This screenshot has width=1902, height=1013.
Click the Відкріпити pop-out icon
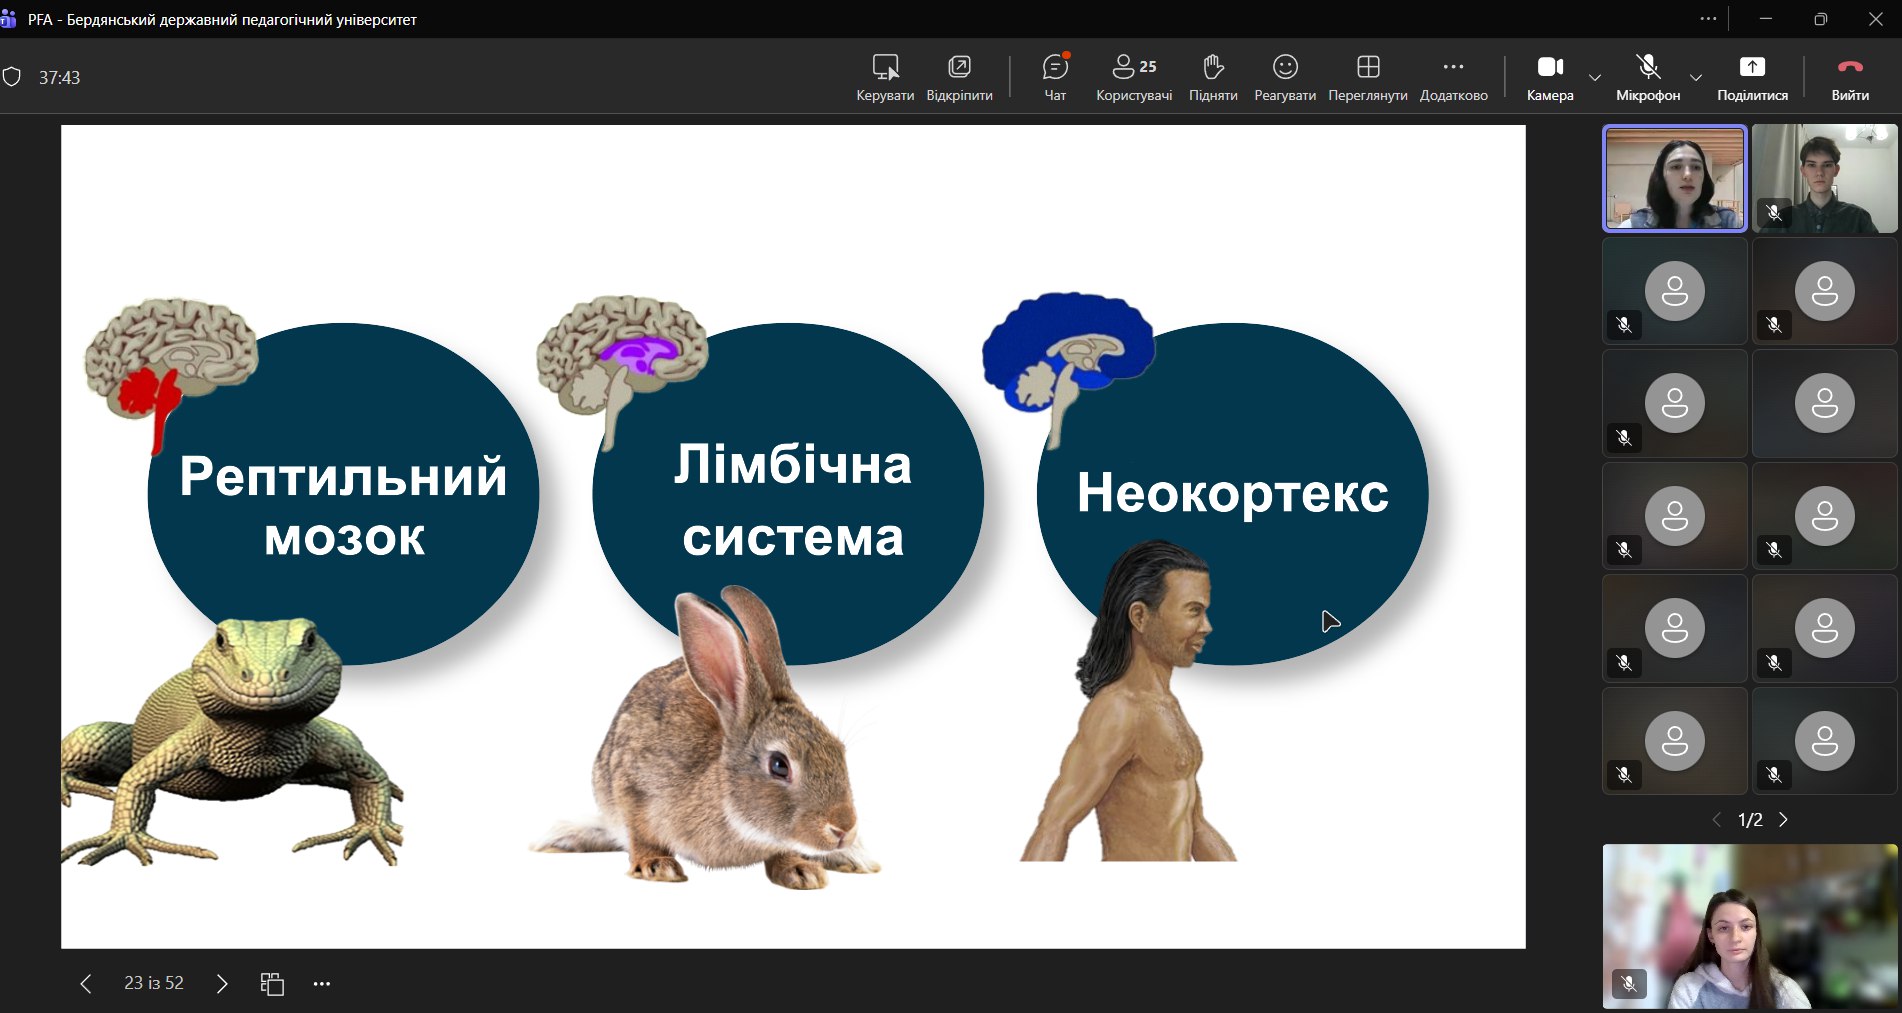tap(959, 77)
